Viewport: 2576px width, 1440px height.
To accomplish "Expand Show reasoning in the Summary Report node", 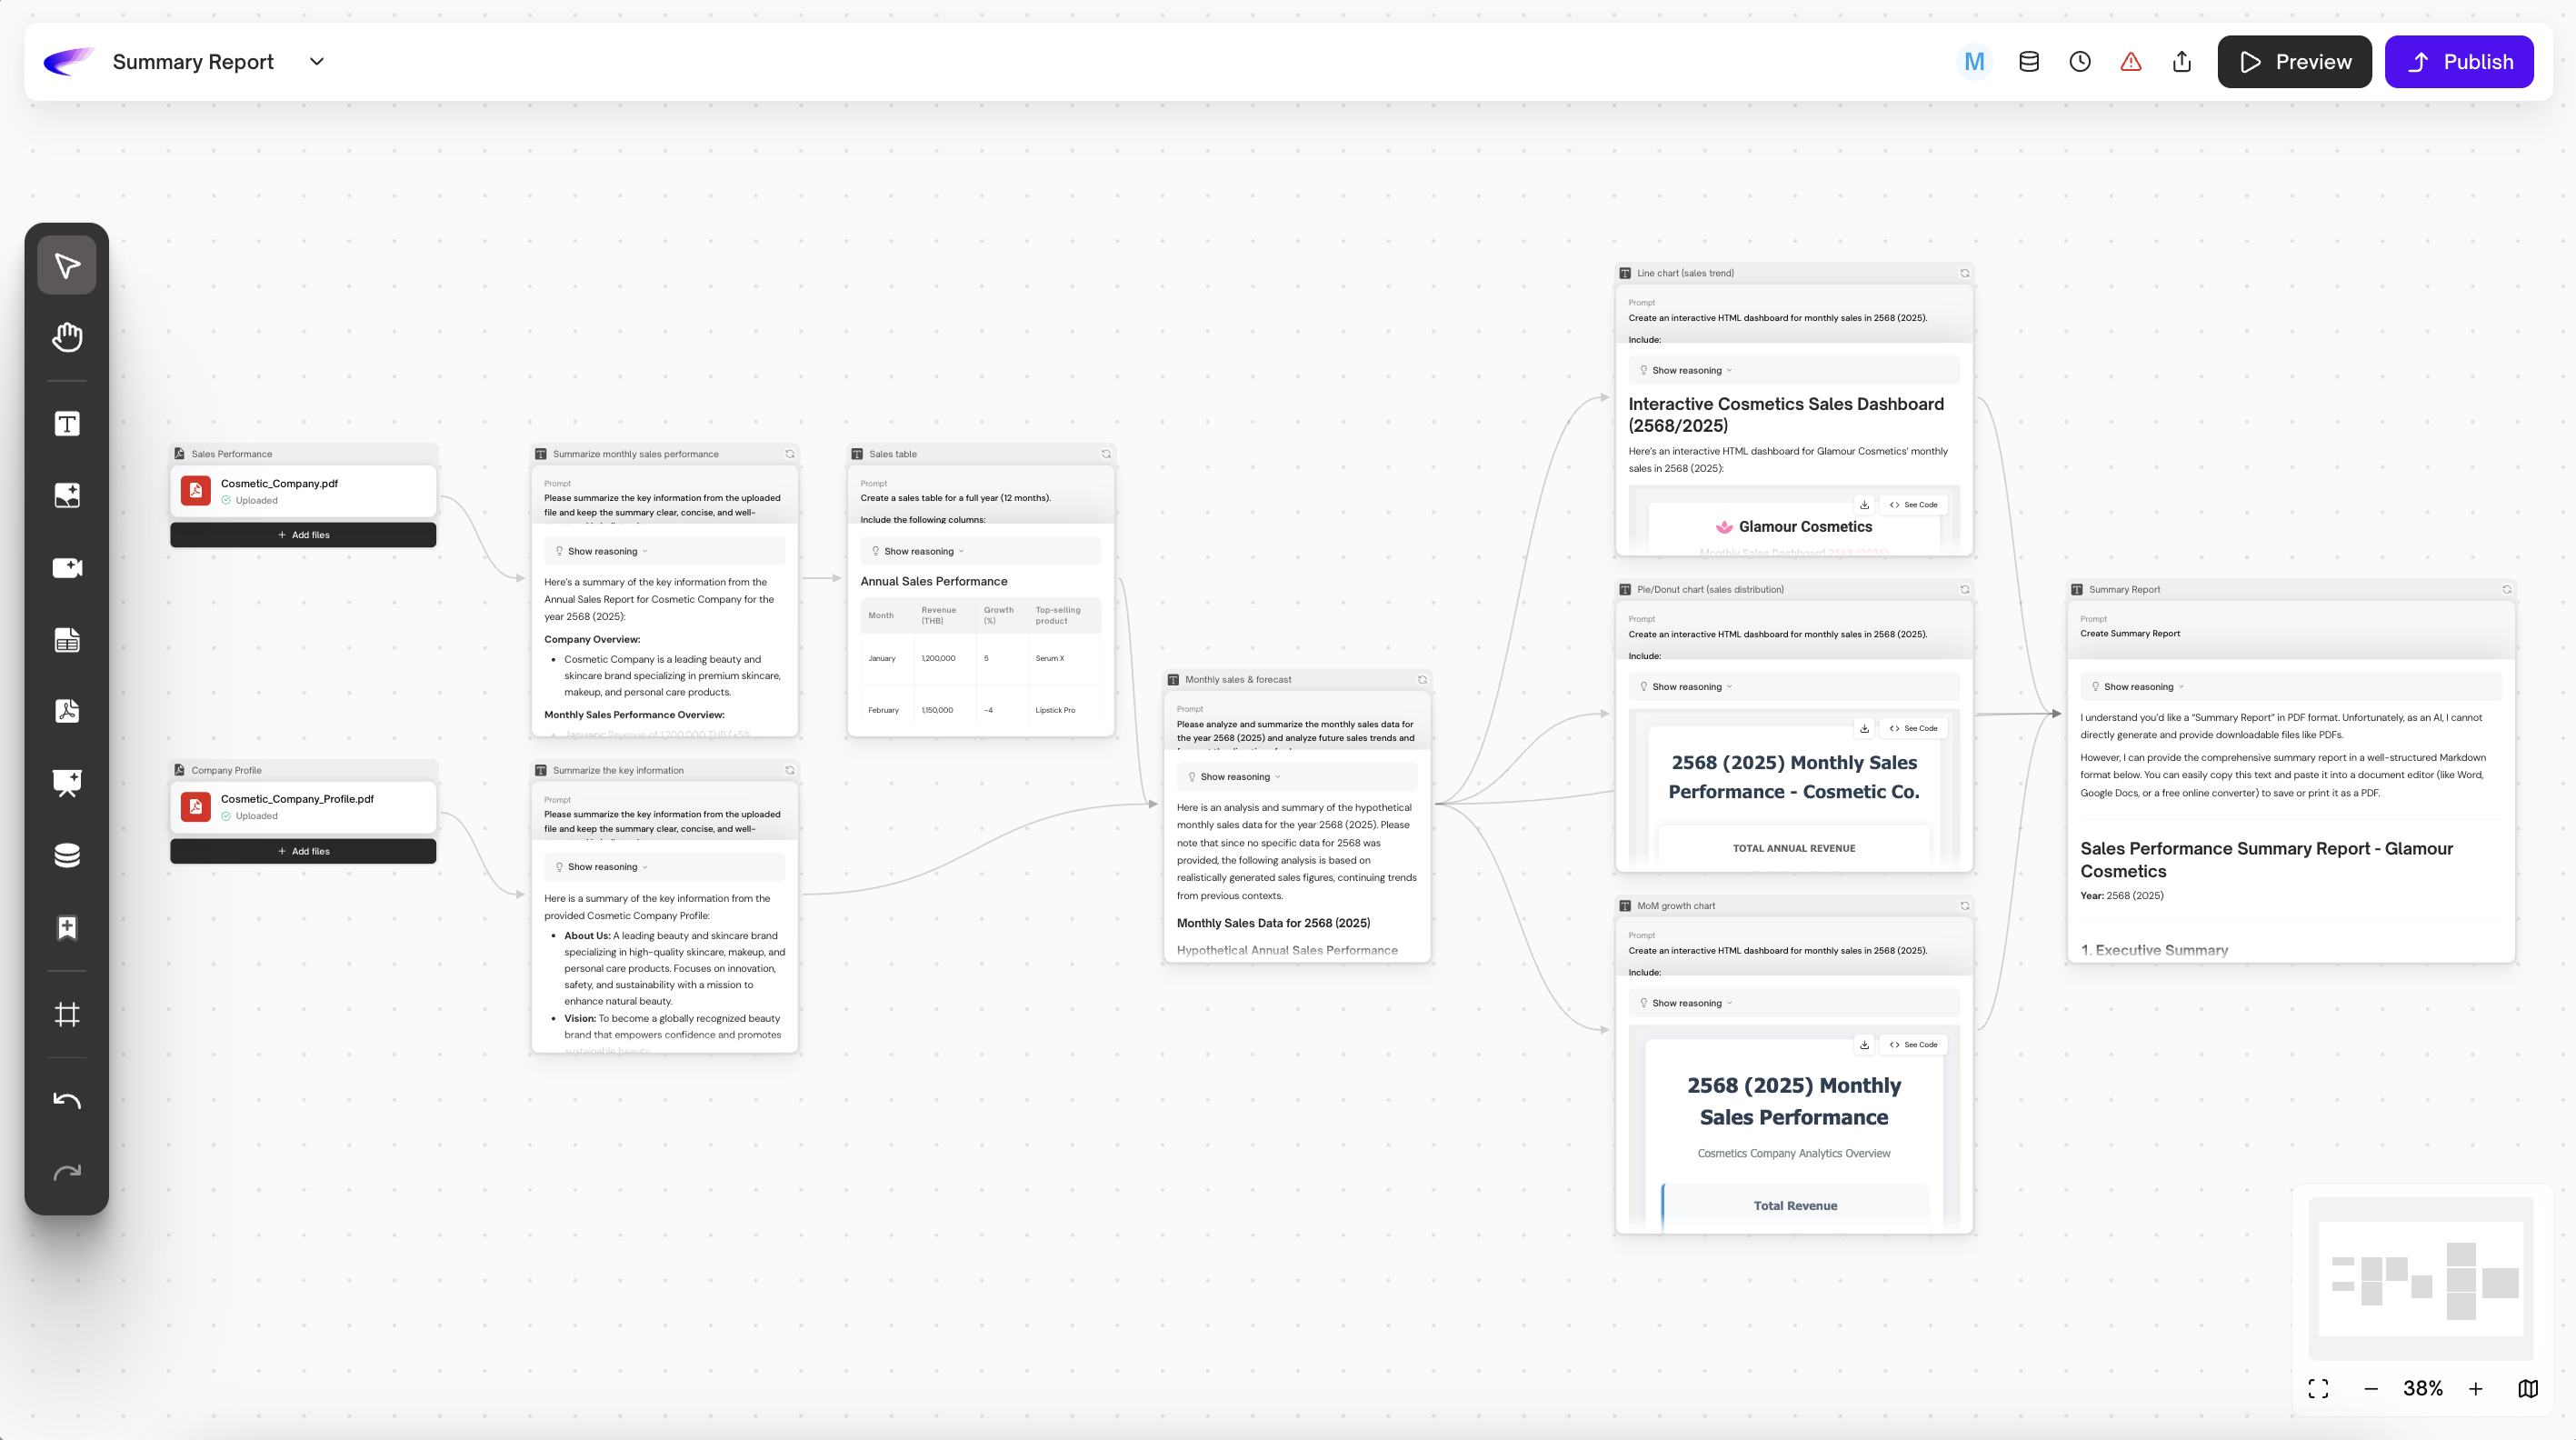I will (2138, 687).
